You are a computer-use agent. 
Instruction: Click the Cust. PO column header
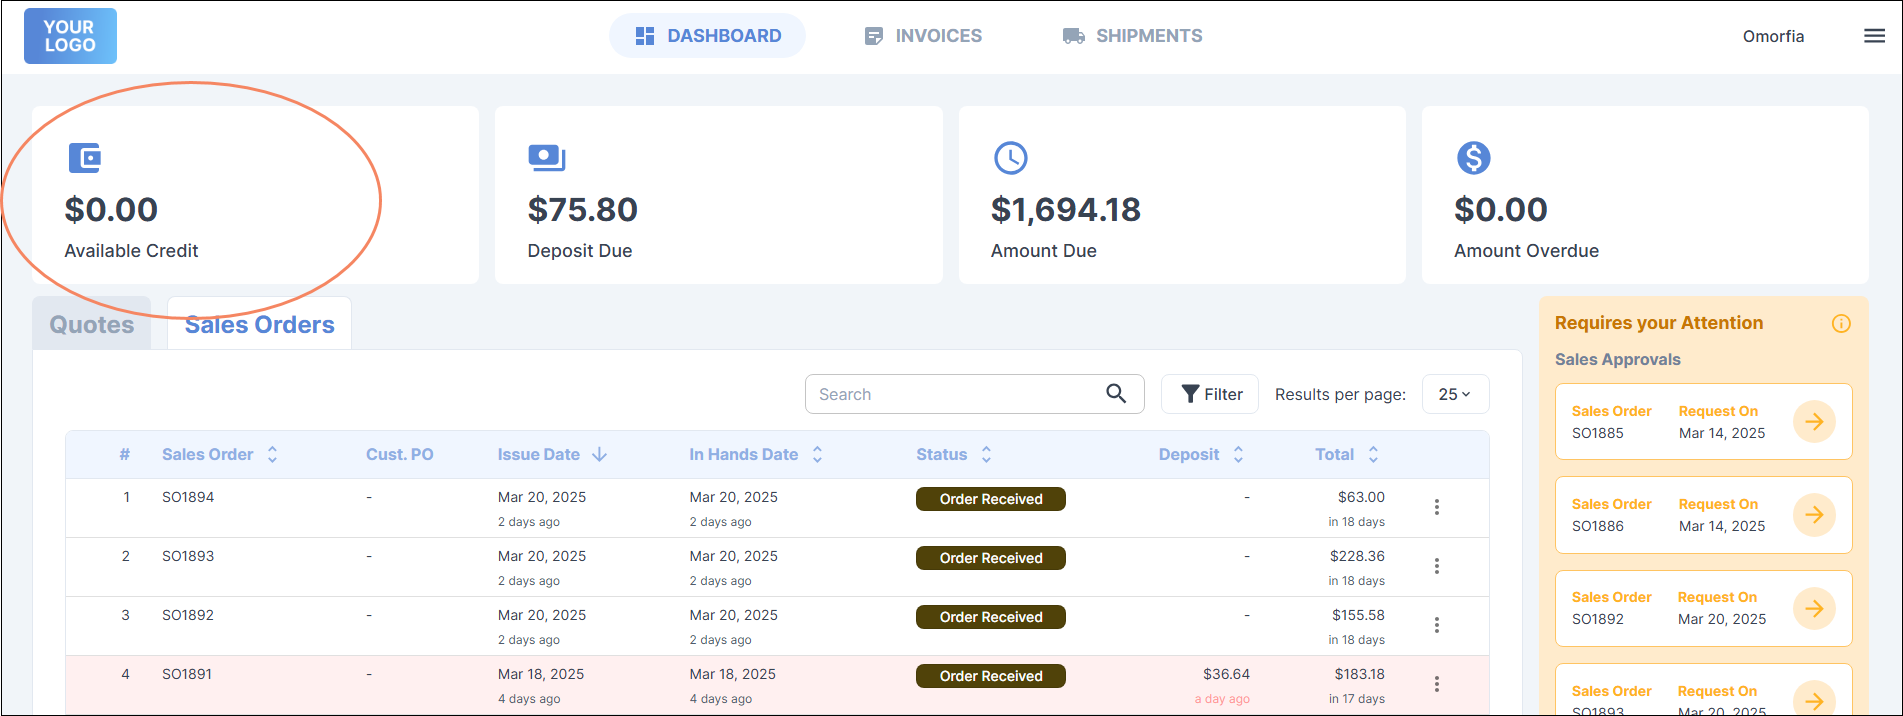click(400, 454)
